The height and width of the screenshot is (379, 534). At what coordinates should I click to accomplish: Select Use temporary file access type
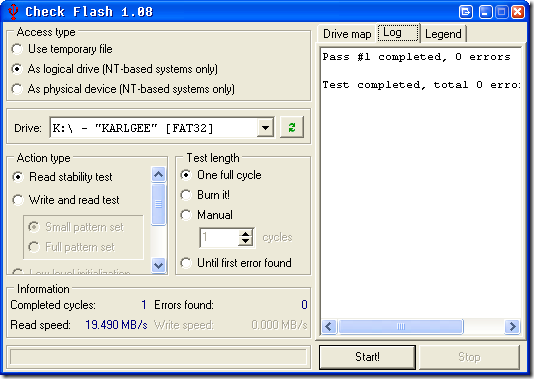[x=62, y=49]
